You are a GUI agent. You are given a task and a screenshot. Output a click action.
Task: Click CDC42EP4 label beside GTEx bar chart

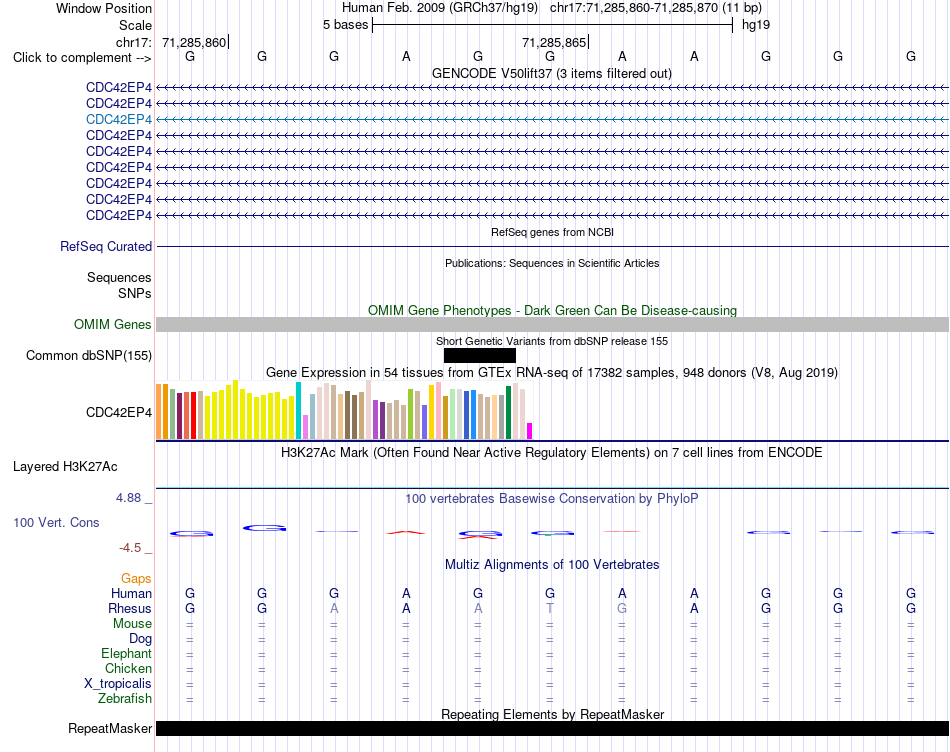click(x=119, y=413)
